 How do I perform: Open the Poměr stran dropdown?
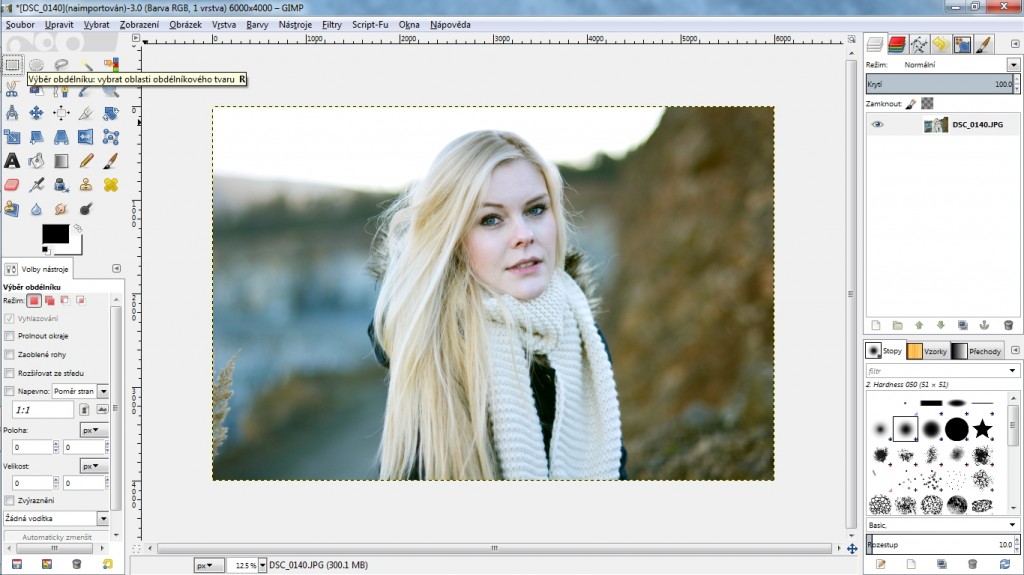[x=80, y=391]
